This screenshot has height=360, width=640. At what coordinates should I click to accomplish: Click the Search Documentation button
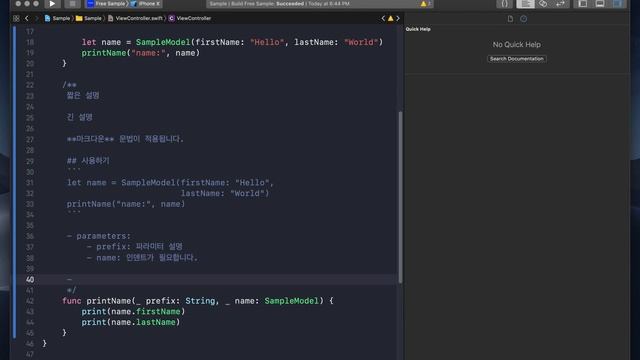(517, 59)
